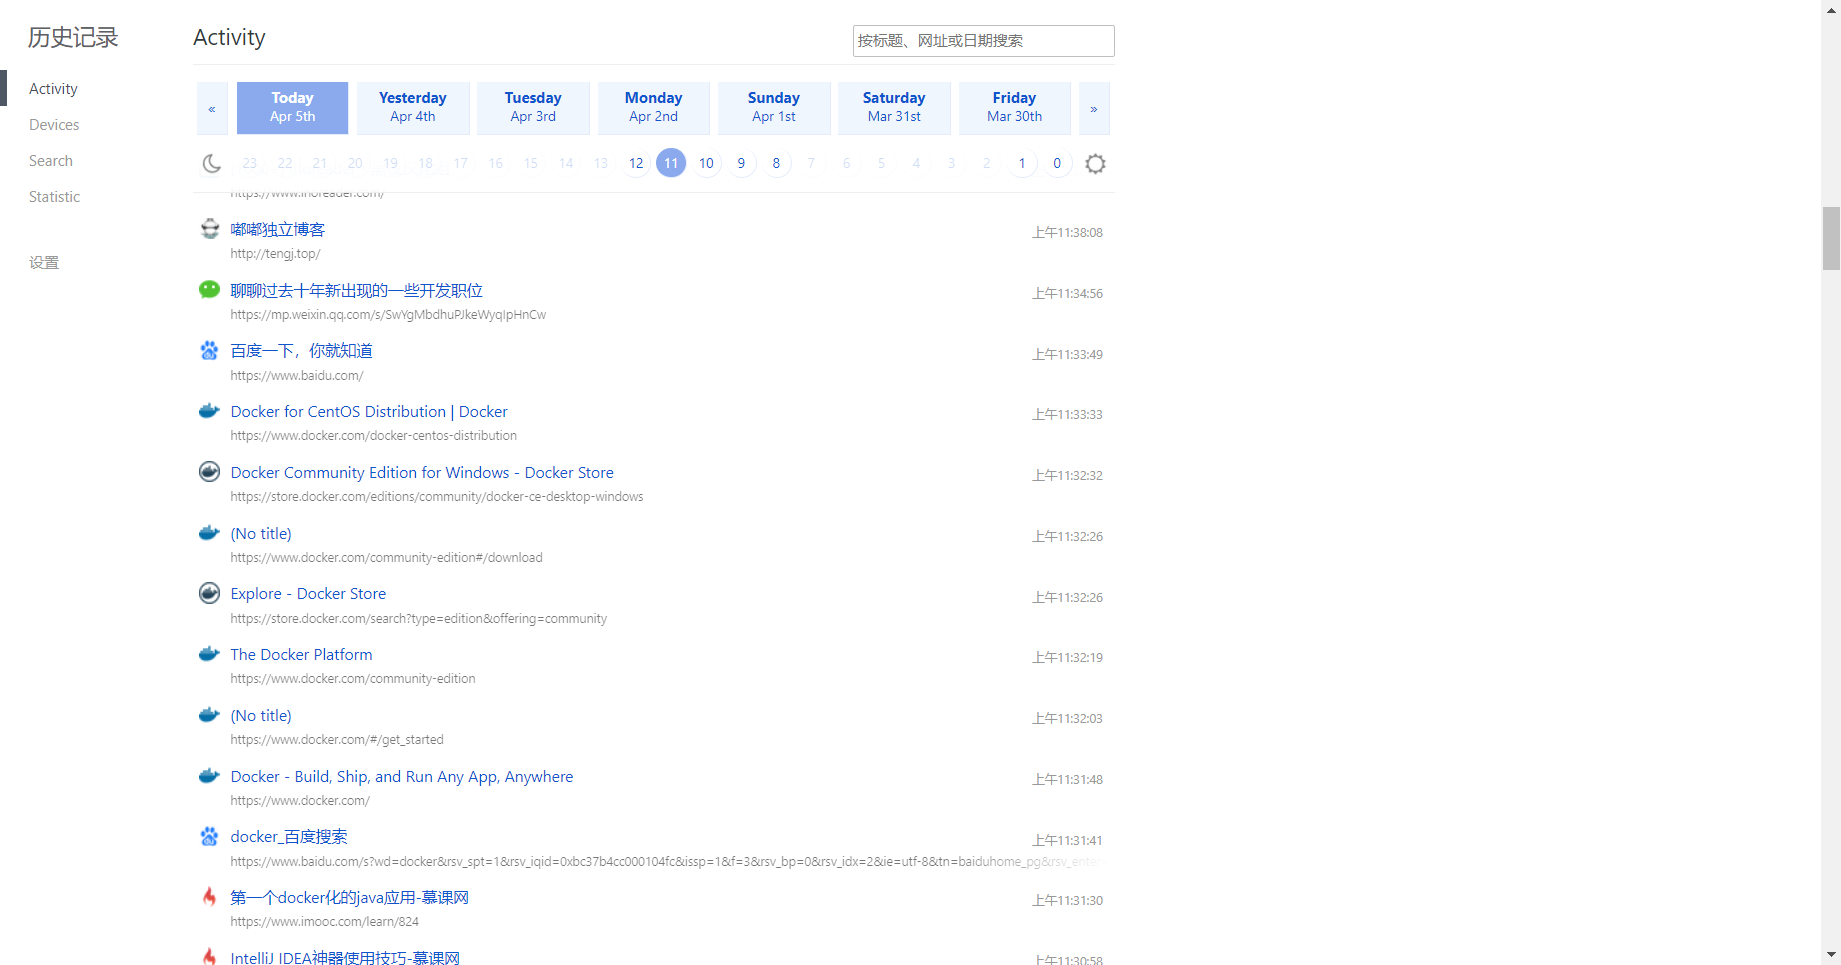This screenshot has width=1841, height=965.
Task: Select the Monday Apr 2nd tab
Action: click(x=654, y=108)
